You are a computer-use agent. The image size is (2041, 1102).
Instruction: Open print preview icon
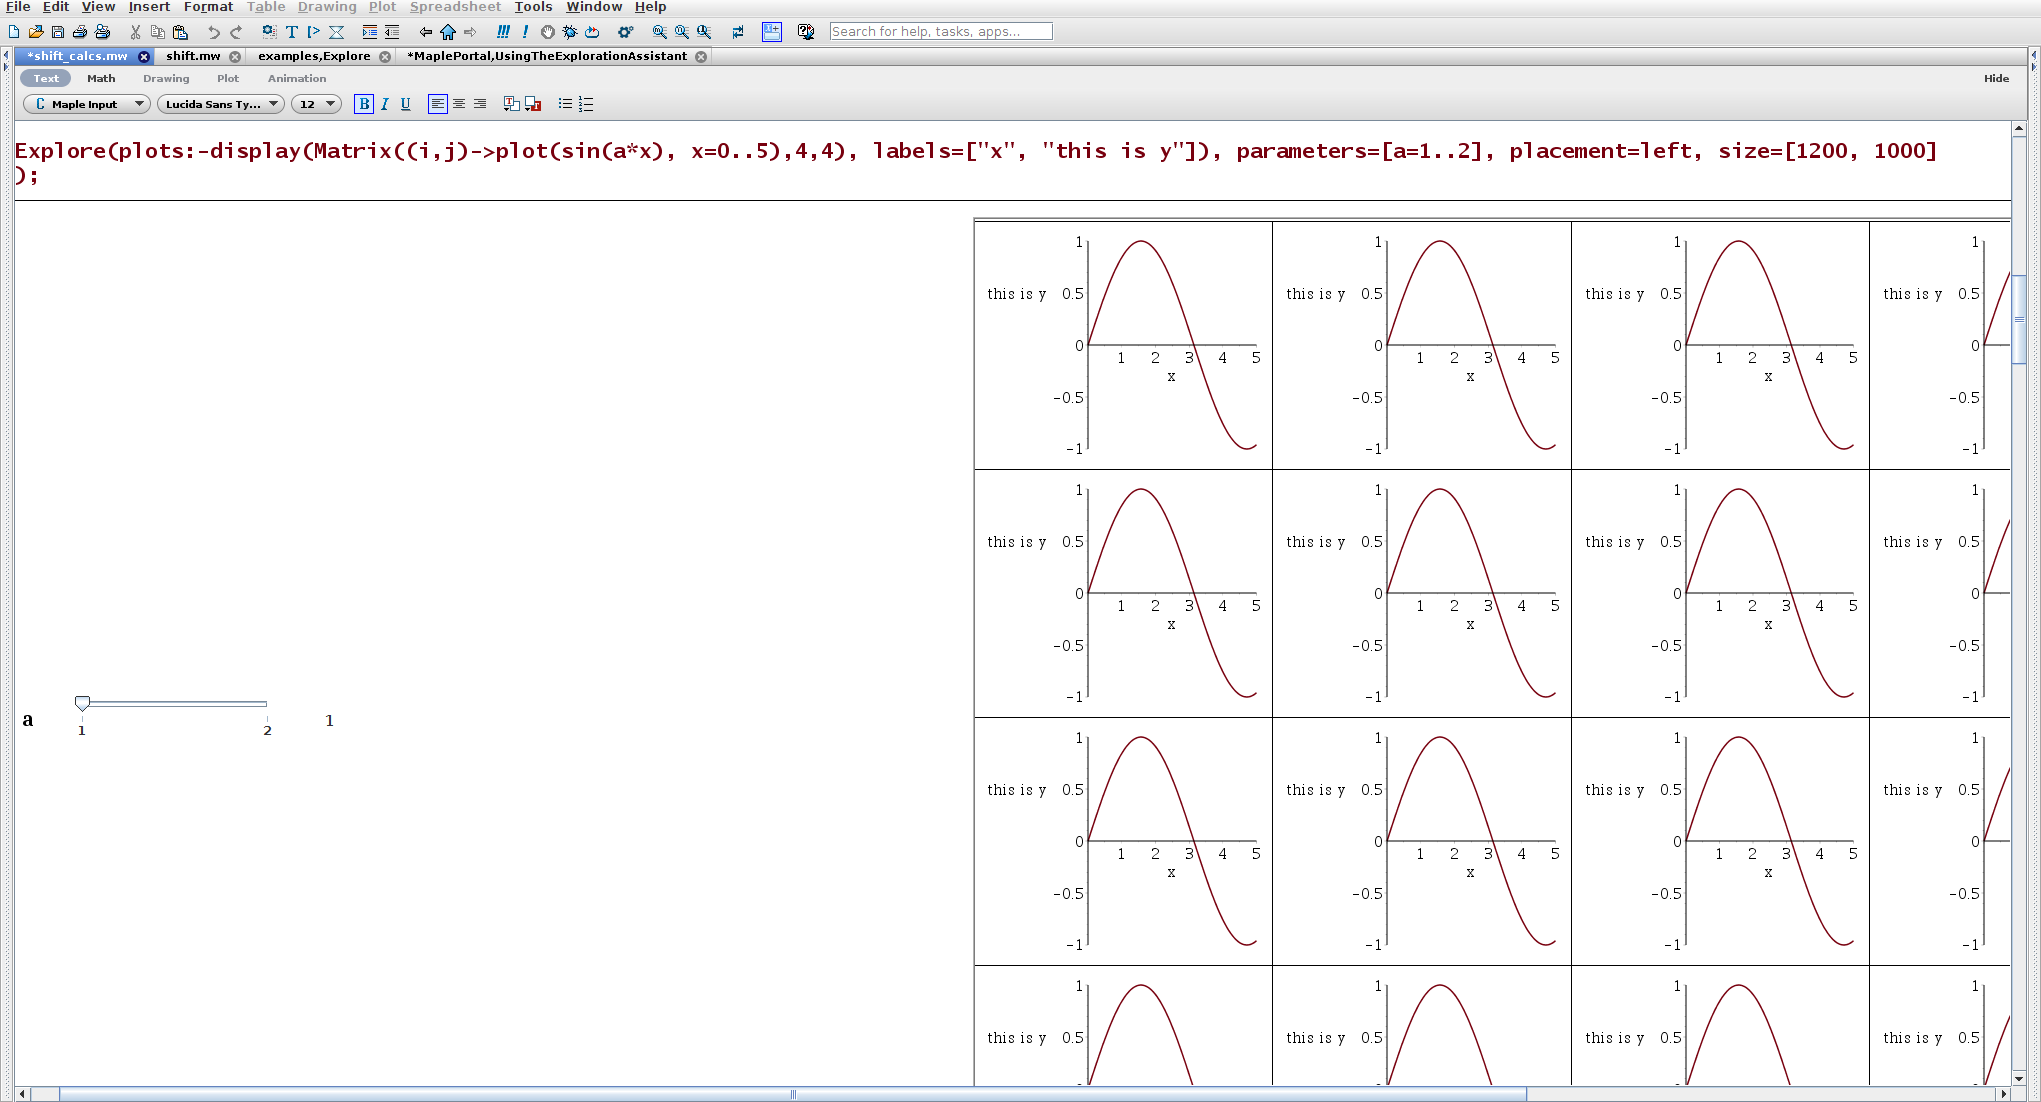point(102,32)
